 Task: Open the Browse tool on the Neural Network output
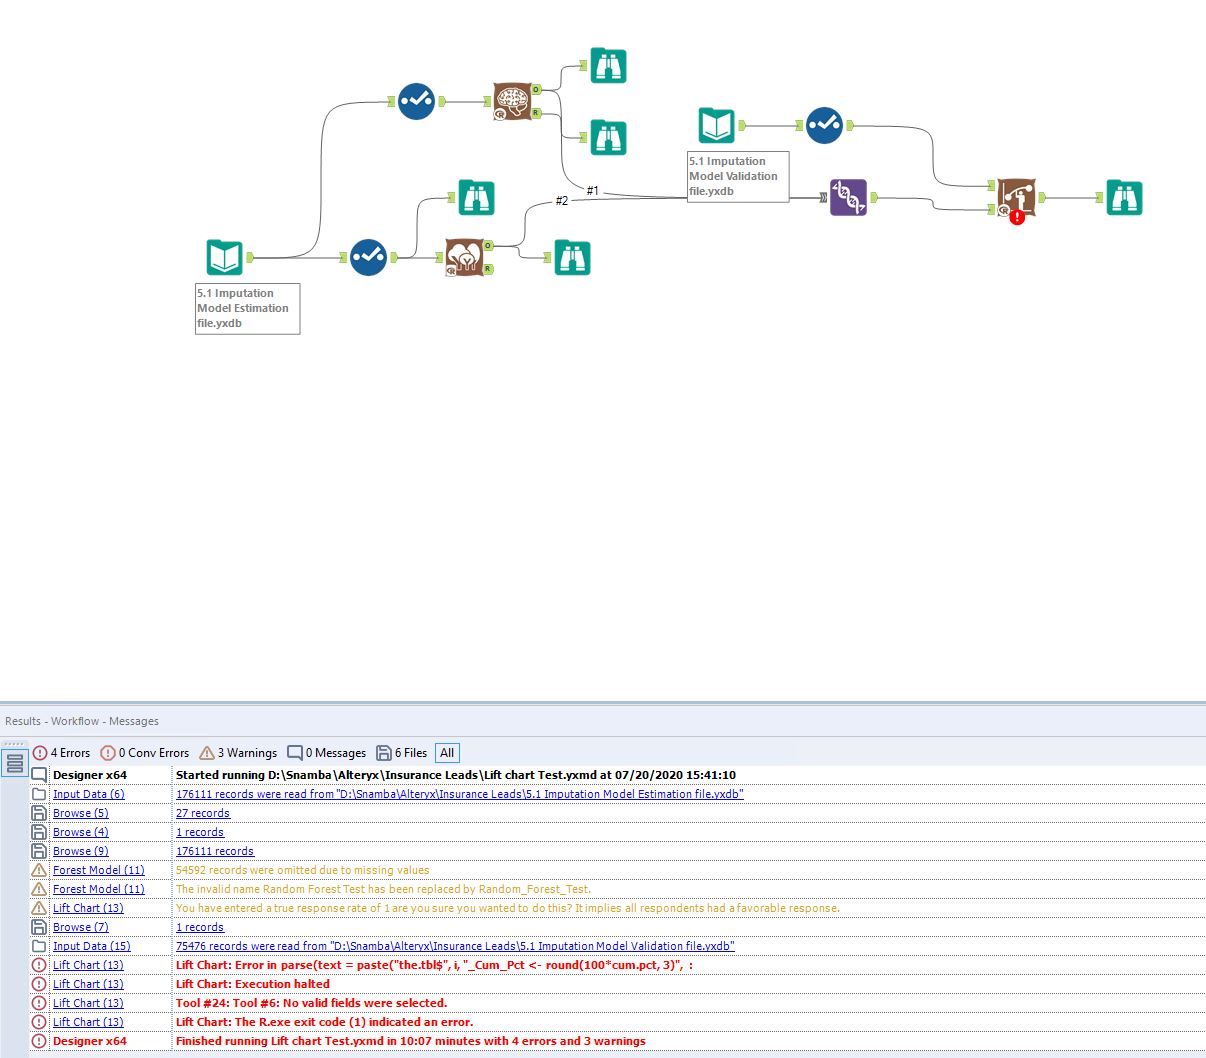(x=607, y=65)
